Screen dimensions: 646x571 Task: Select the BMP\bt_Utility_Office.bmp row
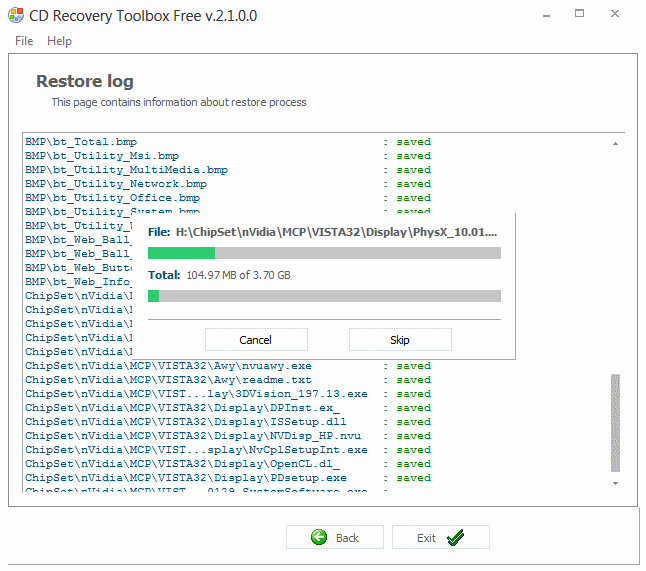228,198
